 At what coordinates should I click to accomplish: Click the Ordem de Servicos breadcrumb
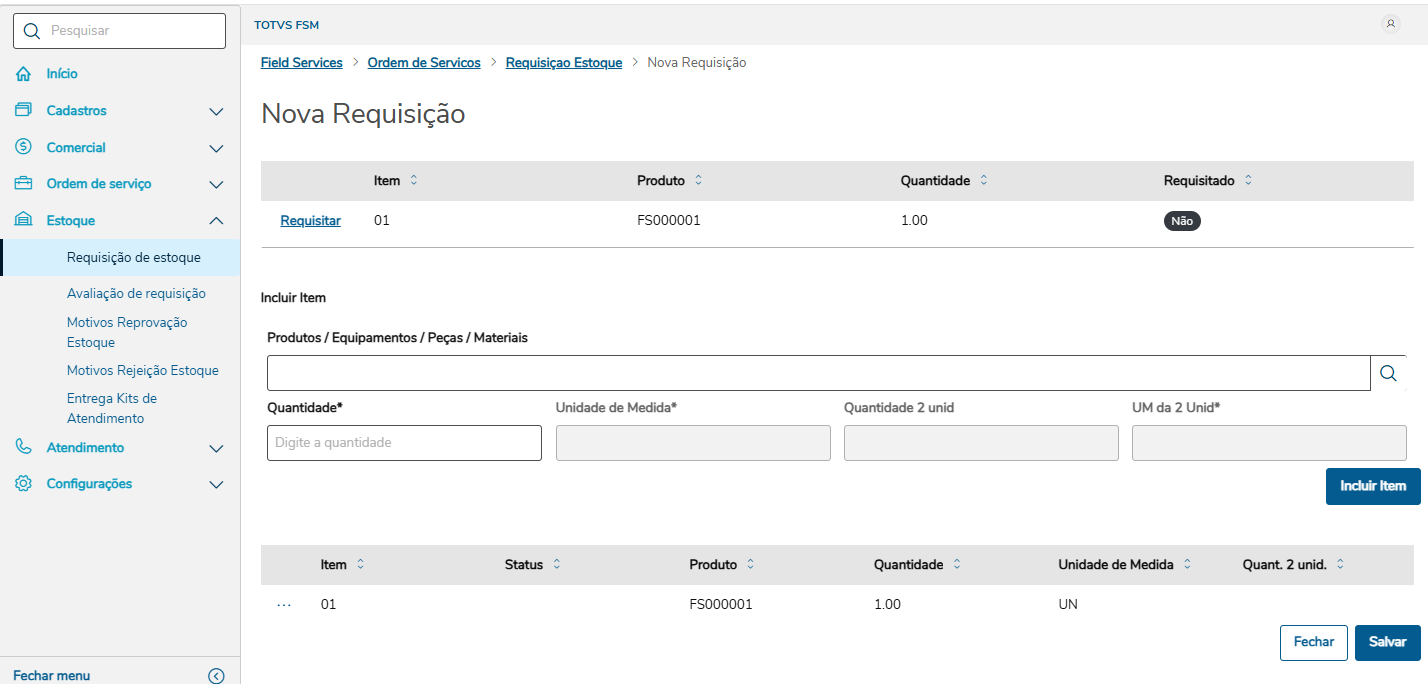tap(424, 63)
